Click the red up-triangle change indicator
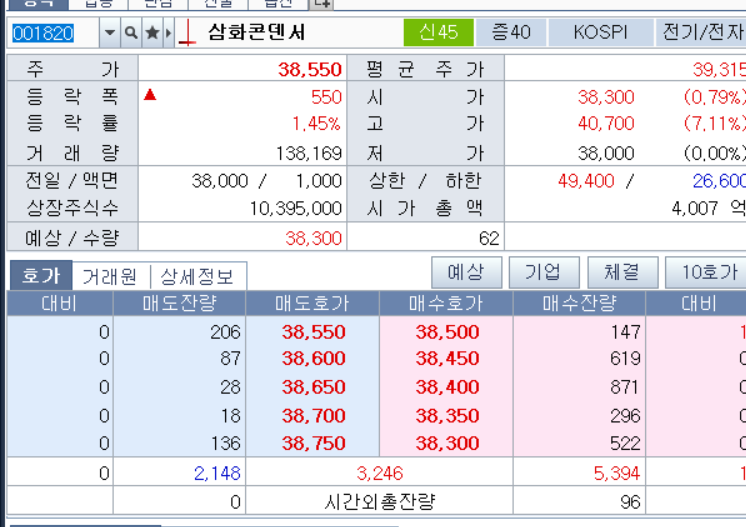Image resolution: width=746 pixels, height=527 pixels. (x=150, y=95)
